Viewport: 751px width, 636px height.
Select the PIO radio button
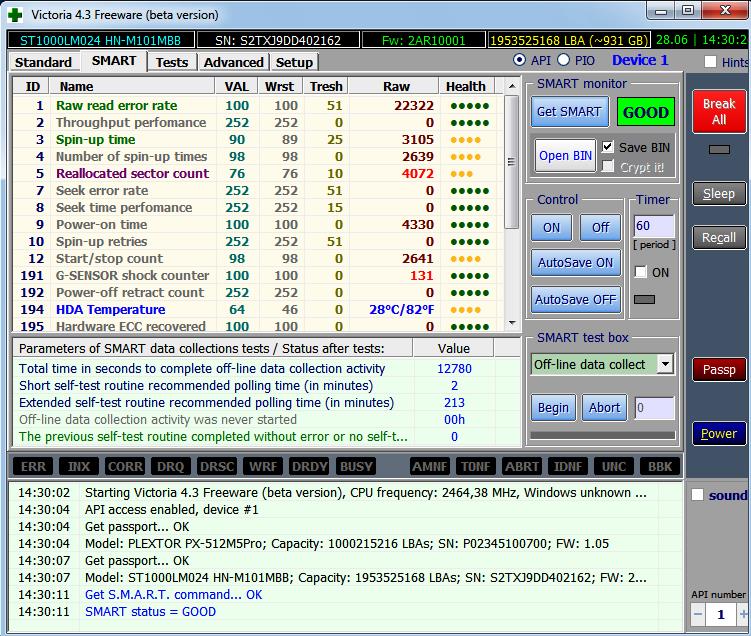click(563, 60)
